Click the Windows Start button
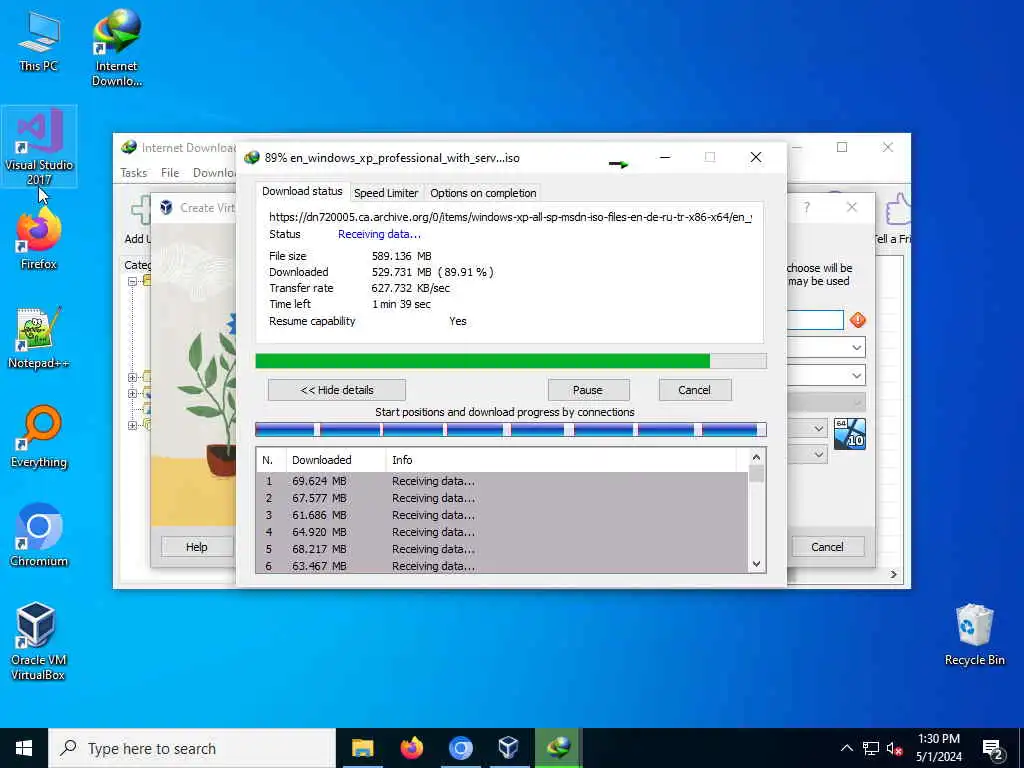This screenshot has width=1024, height=768. 24,748
